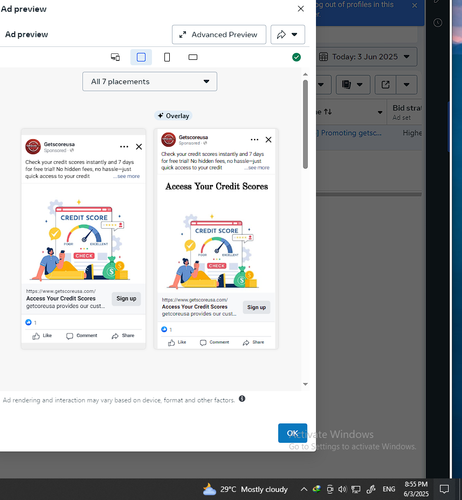Open three-dot menu on left ad card
Image resolution: width=462 pixels, height=500 pixels.
(124, 147)
